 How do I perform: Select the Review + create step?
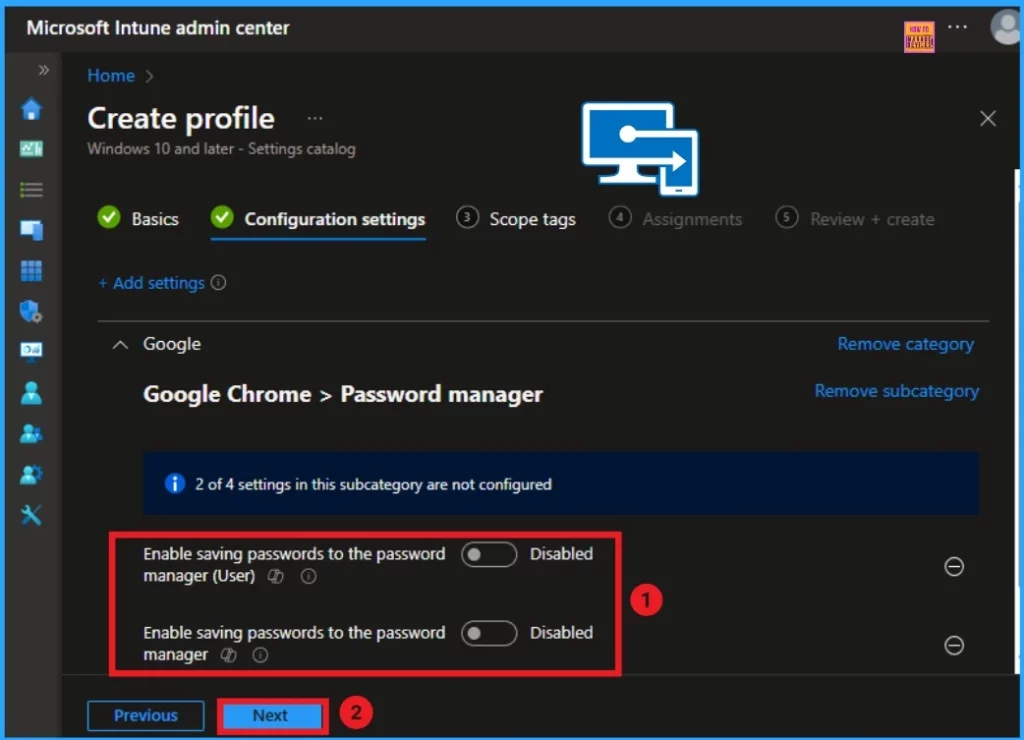pyautogui.click(x=855, y=219)
